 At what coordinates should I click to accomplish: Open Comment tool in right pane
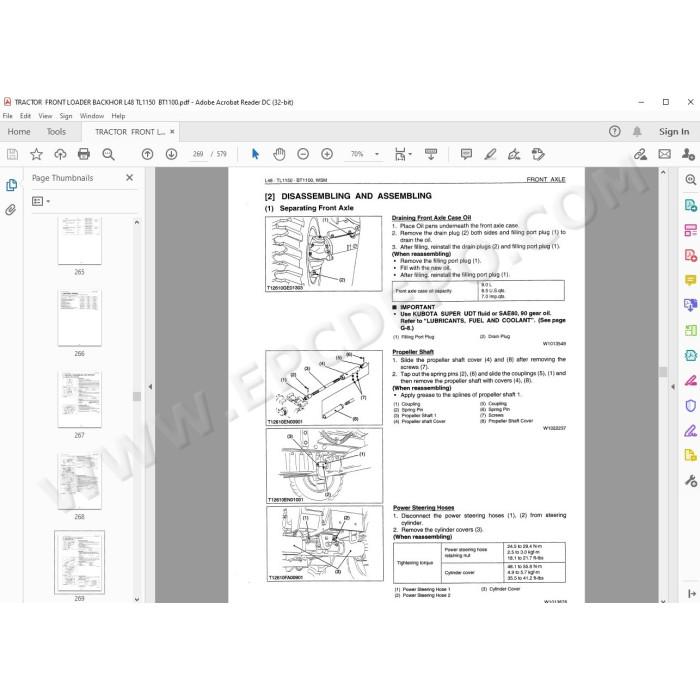pos(690,280)
